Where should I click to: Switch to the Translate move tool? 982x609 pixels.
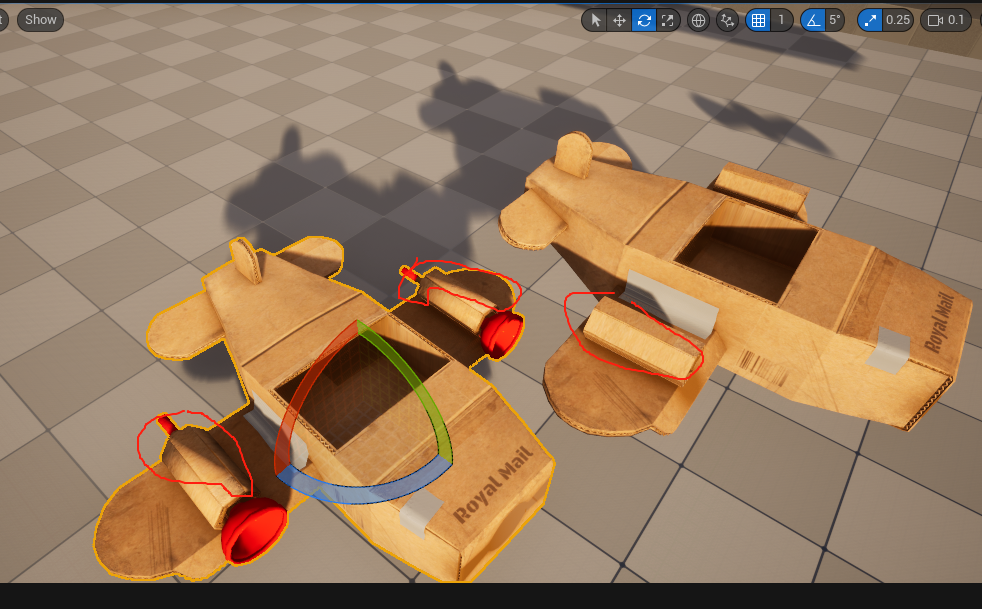tap(619, 20)
